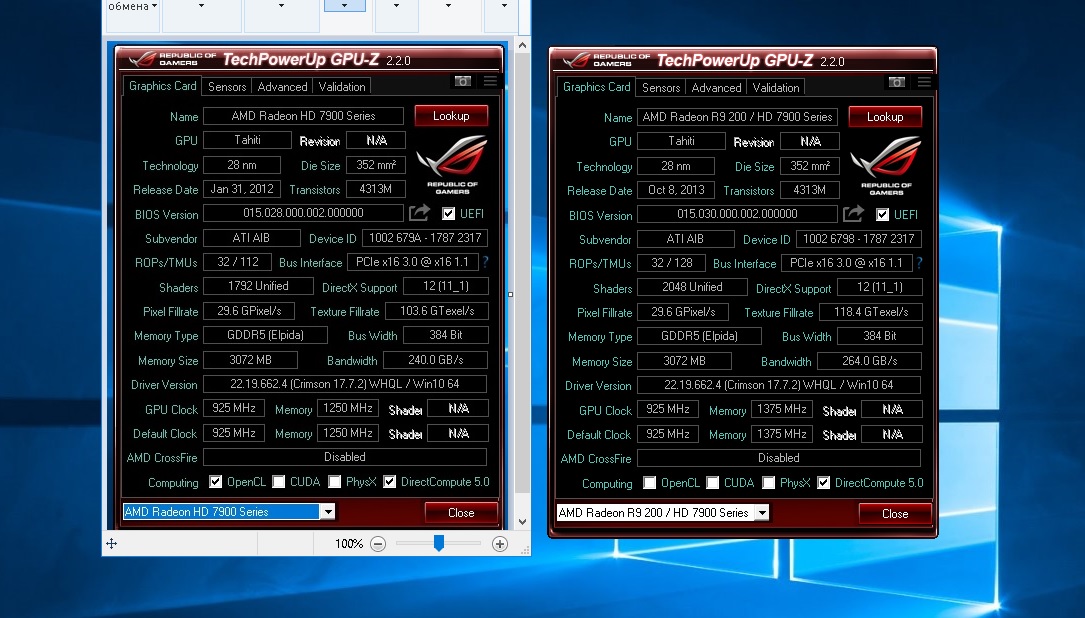Toggle DirectCompute 5.0 checkbox in right window

823,483
